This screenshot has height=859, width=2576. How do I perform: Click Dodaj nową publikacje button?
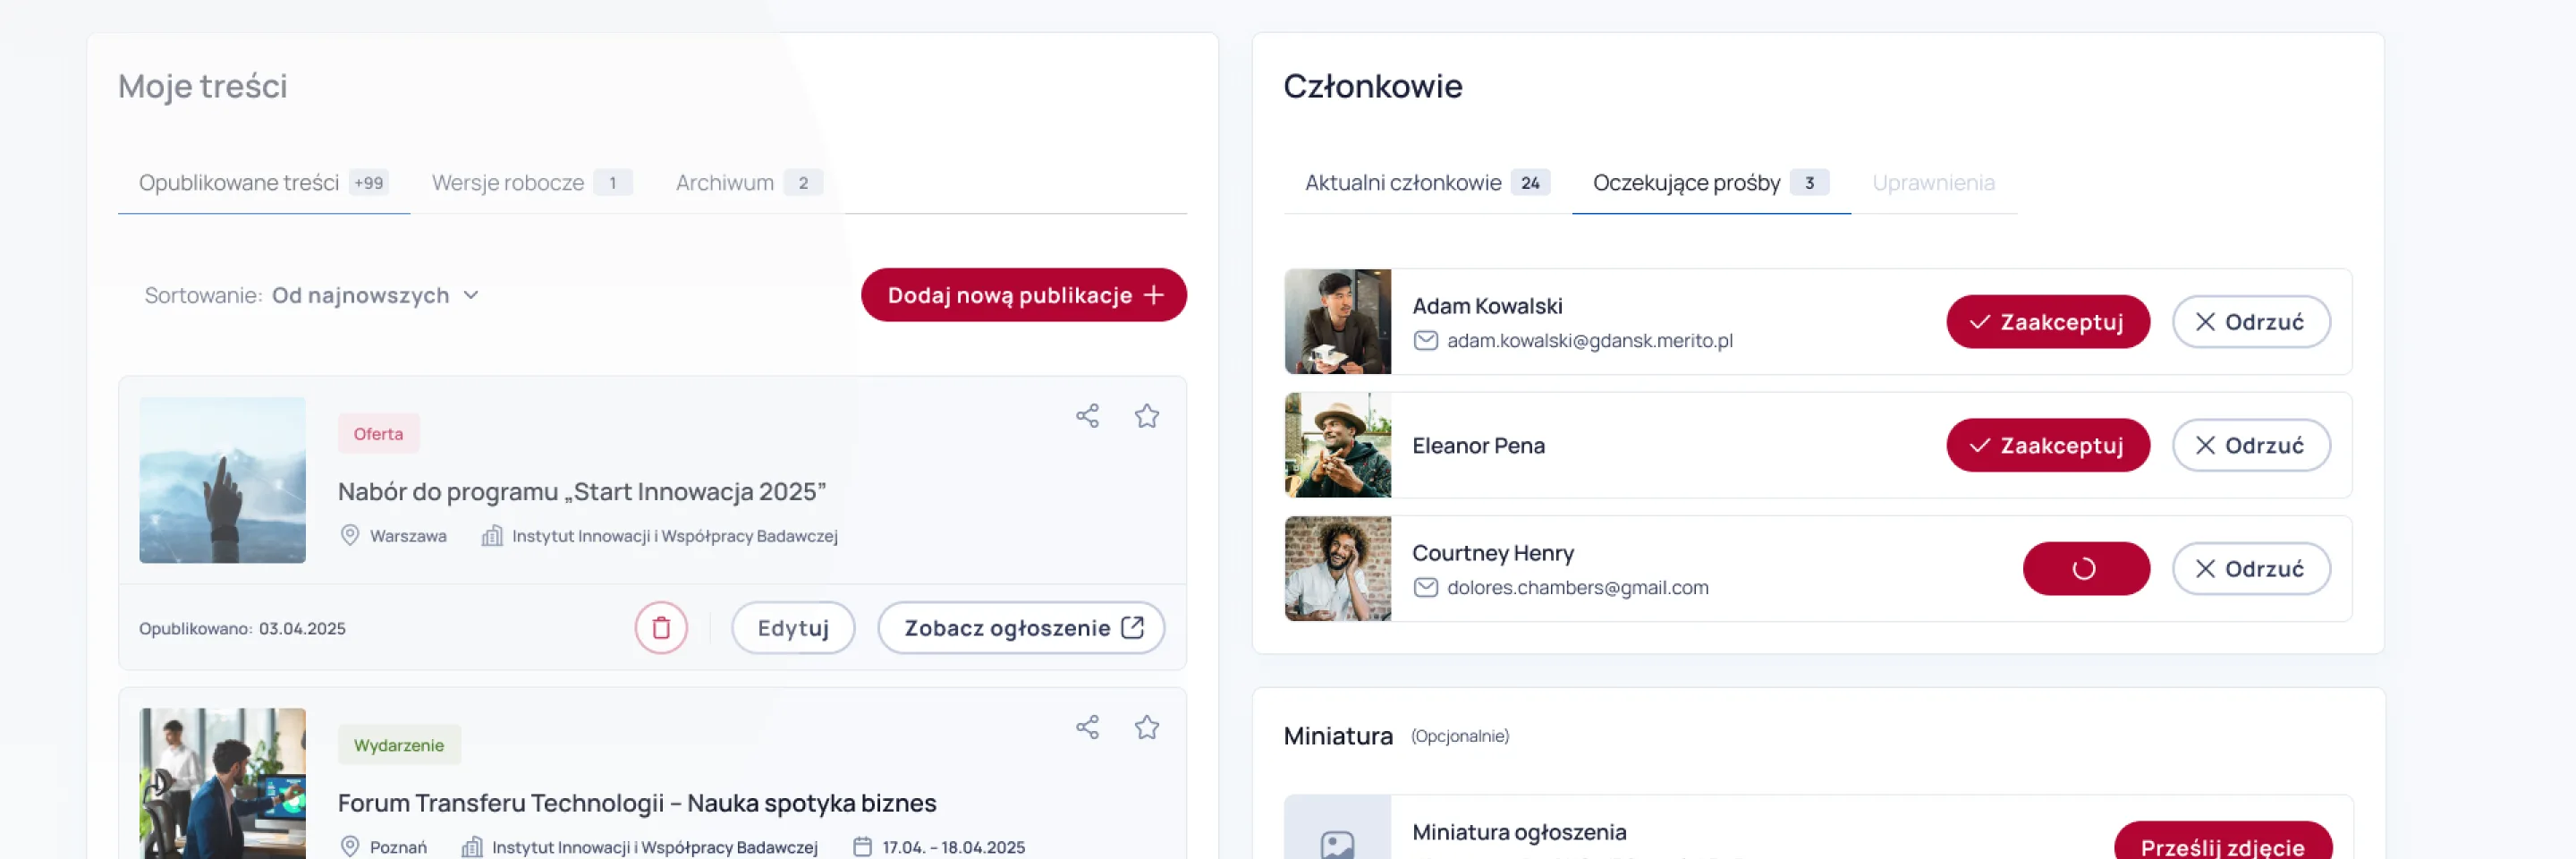tap(1023, 295)
